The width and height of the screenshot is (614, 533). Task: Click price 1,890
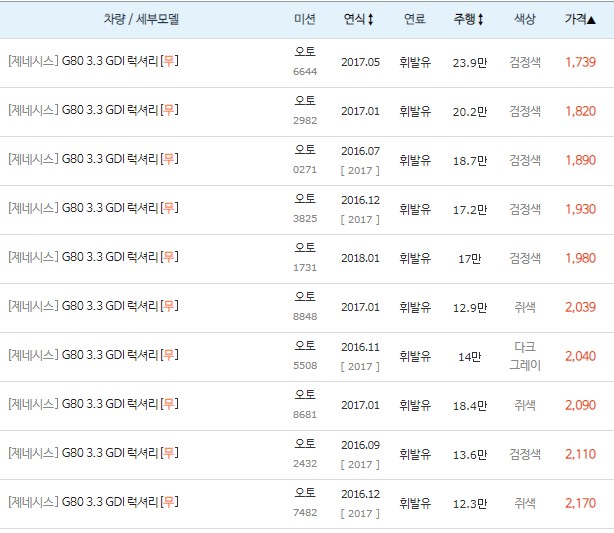point(580,160)
